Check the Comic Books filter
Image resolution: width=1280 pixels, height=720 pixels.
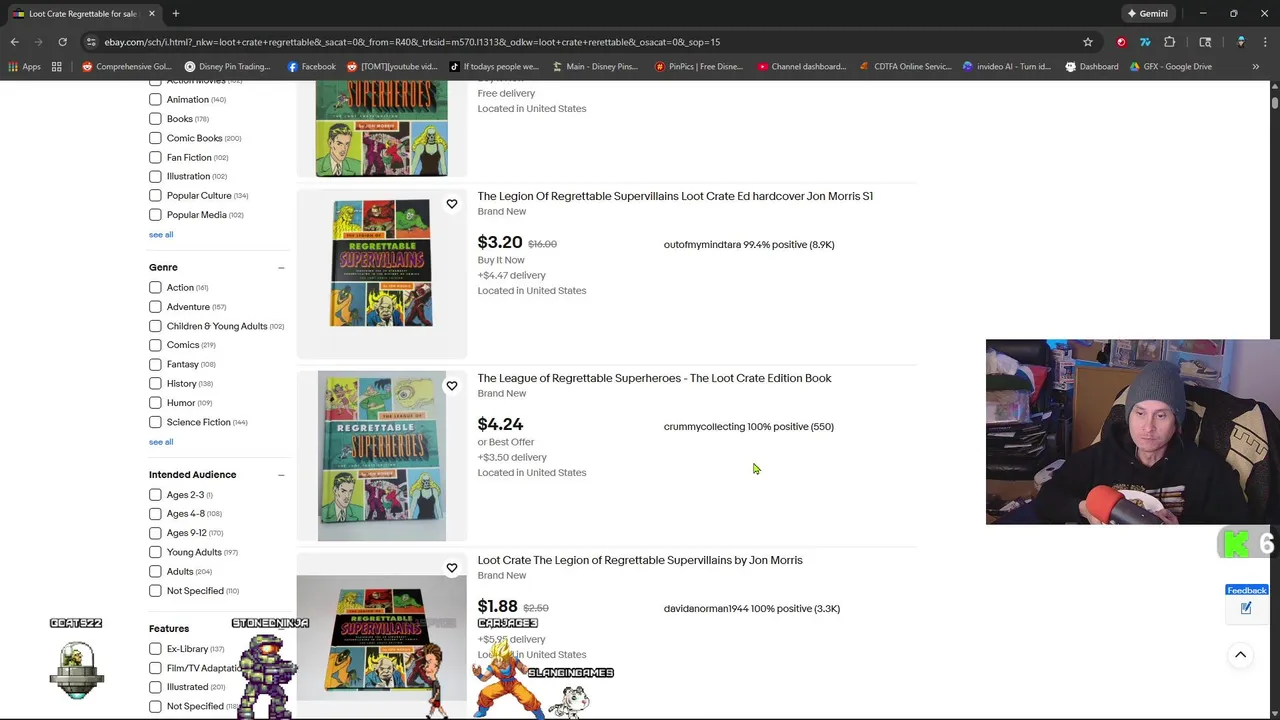155,138
